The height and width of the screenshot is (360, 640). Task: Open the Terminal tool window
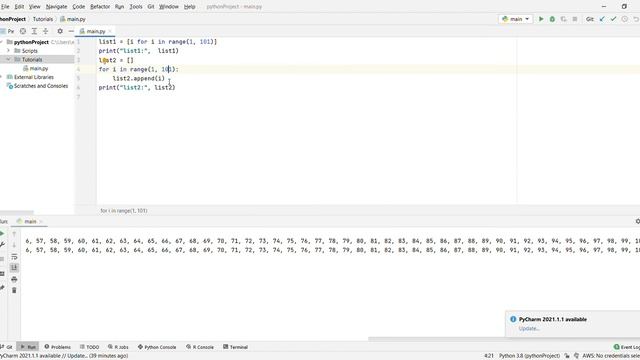click(x=236, y=347)
